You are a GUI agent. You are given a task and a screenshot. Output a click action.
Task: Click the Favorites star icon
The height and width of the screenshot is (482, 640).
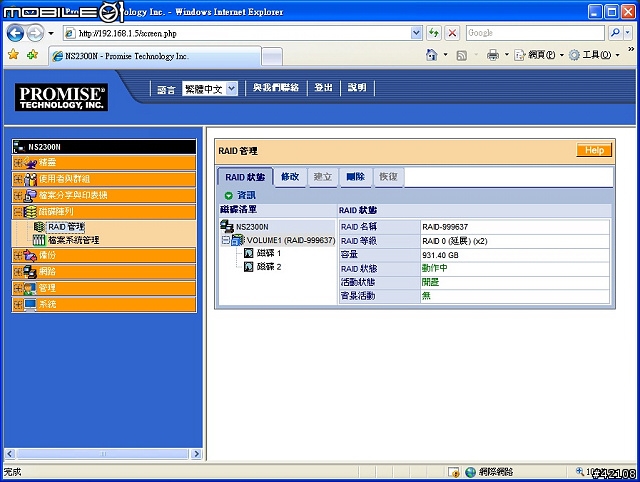click(x=13, y=54)
